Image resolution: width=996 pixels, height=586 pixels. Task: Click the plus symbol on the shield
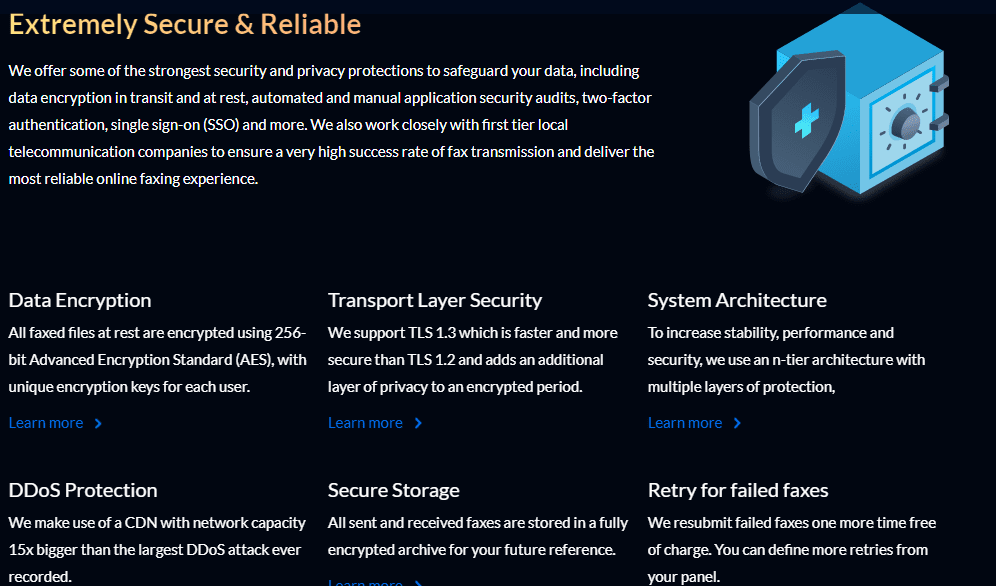[x=806, y=122]
